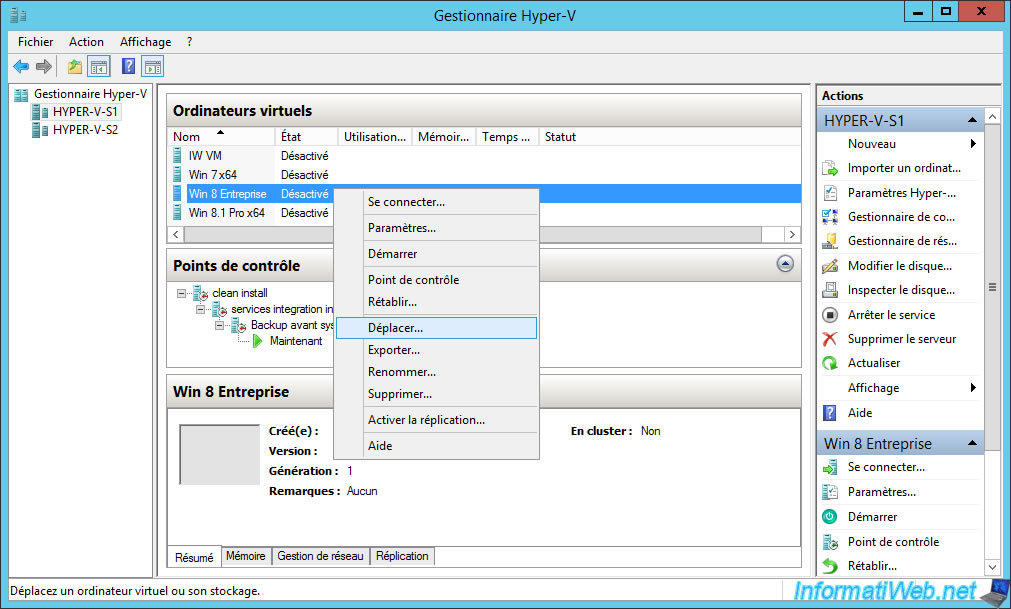Click the green Démarrer power icon
Screen dimensions: 1011x609
coord(830,517)
